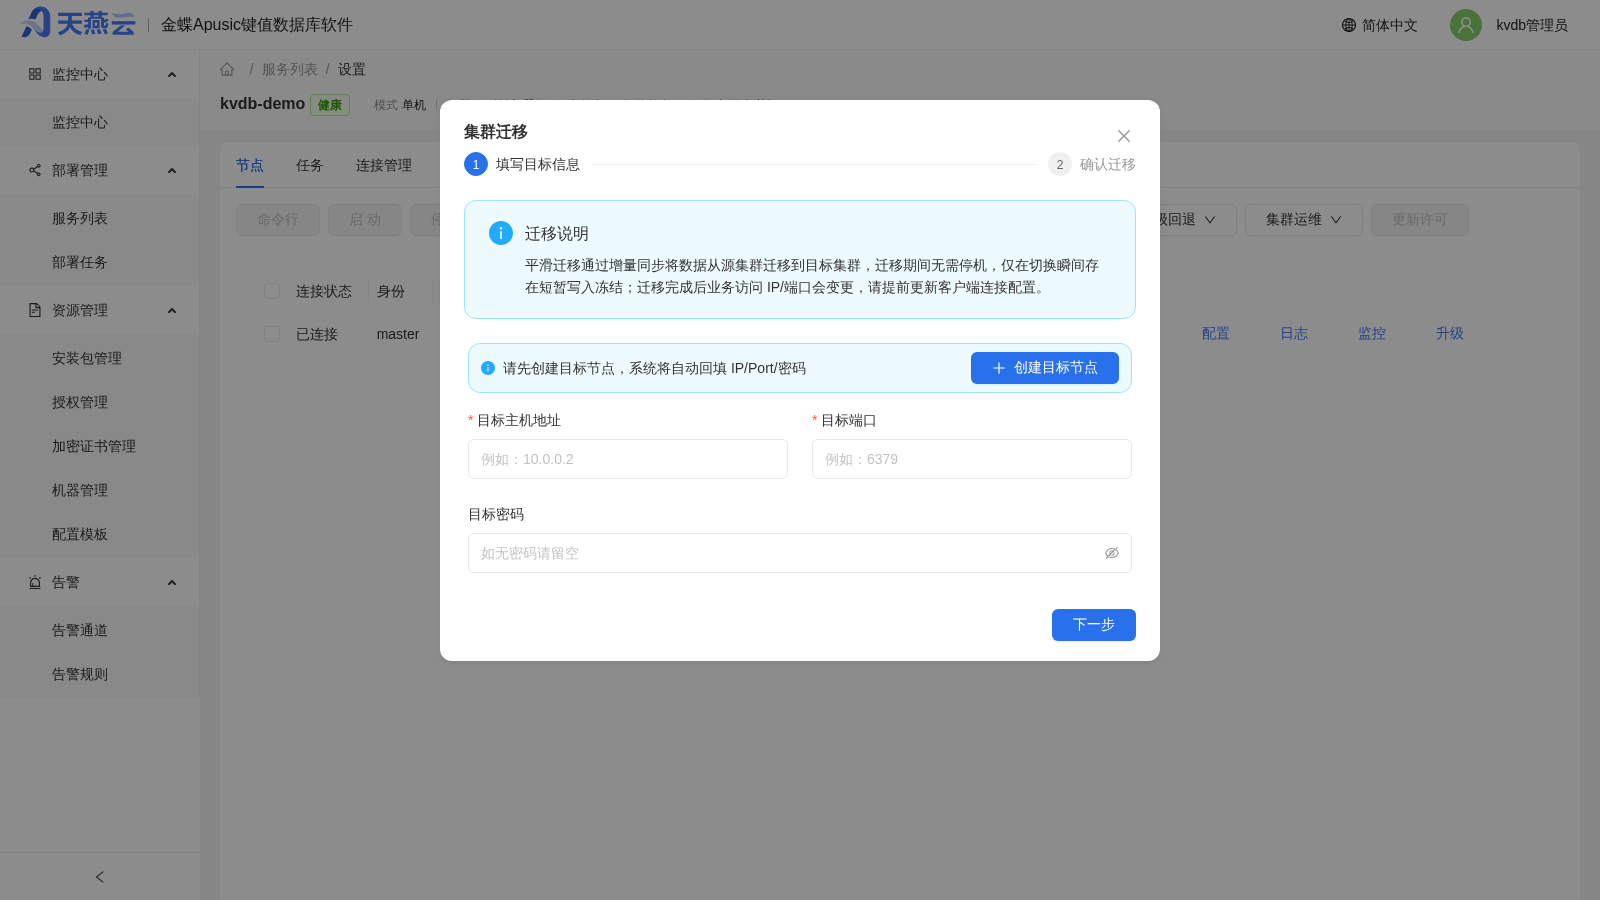Screen dimensions: 1600x900
Task: Collapse the 资源管理 menu group
Action: pos(172,311)
